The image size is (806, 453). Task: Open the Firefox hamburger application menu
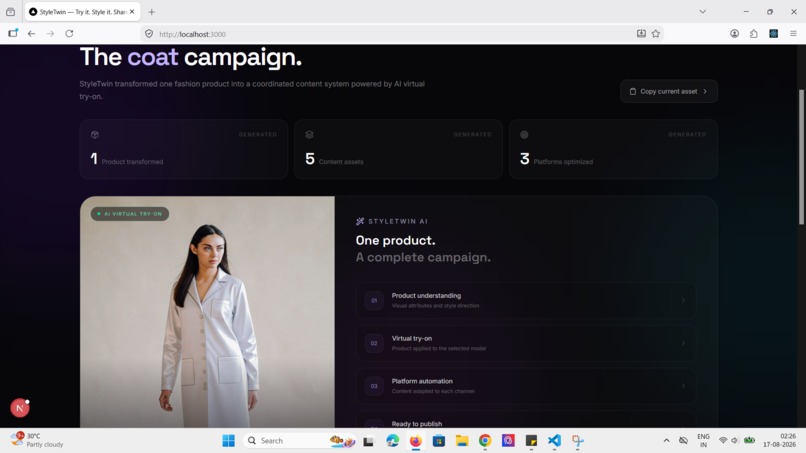click(793, 34)
